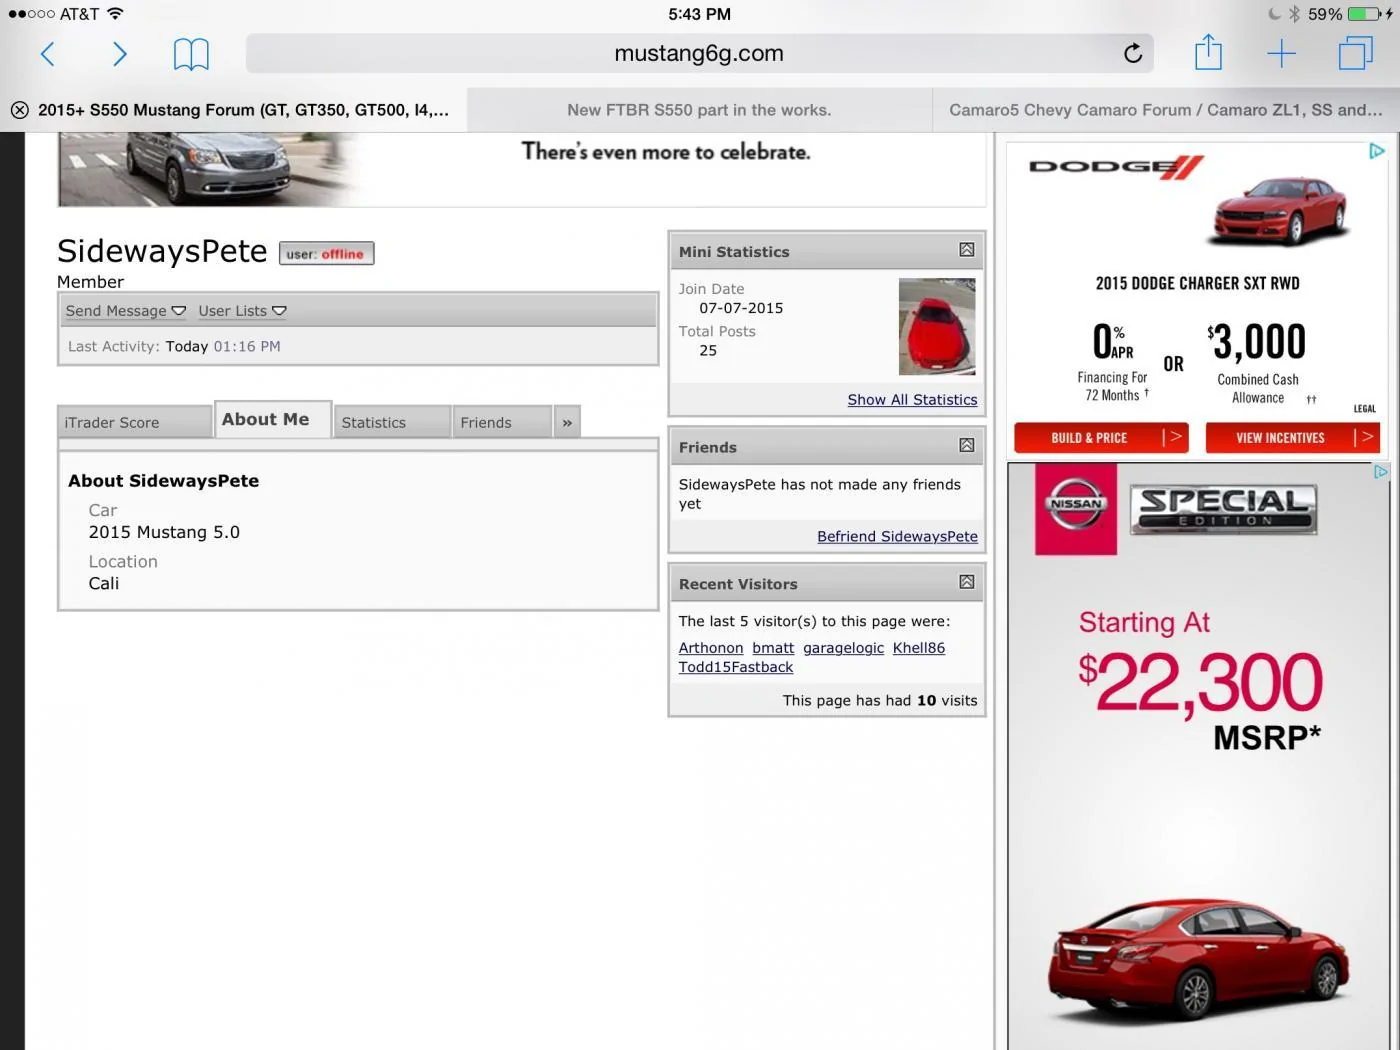Add a new tab with plus icon

pyautogui.click(x=1281, y=54)
